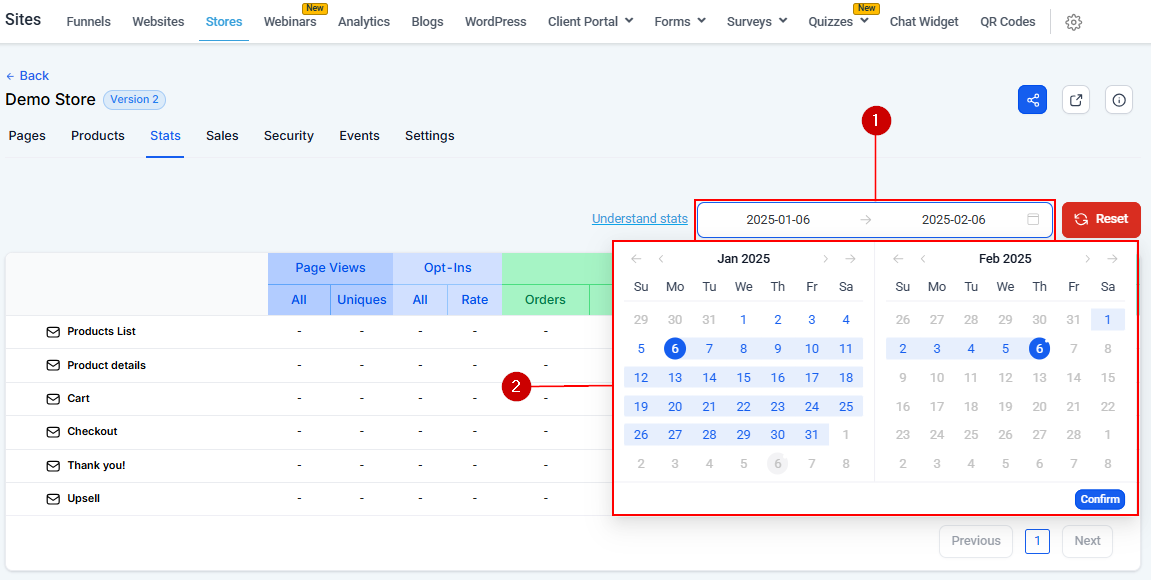Viewport: 1151px width, 580px height.
Task: Click the calendar icon in date range field
Action: (x=1033, y=220)
